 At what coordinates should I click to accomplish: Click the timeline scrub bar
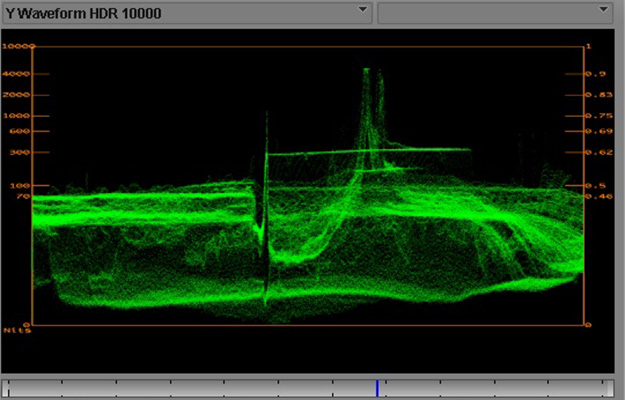[x=307, y=388]
